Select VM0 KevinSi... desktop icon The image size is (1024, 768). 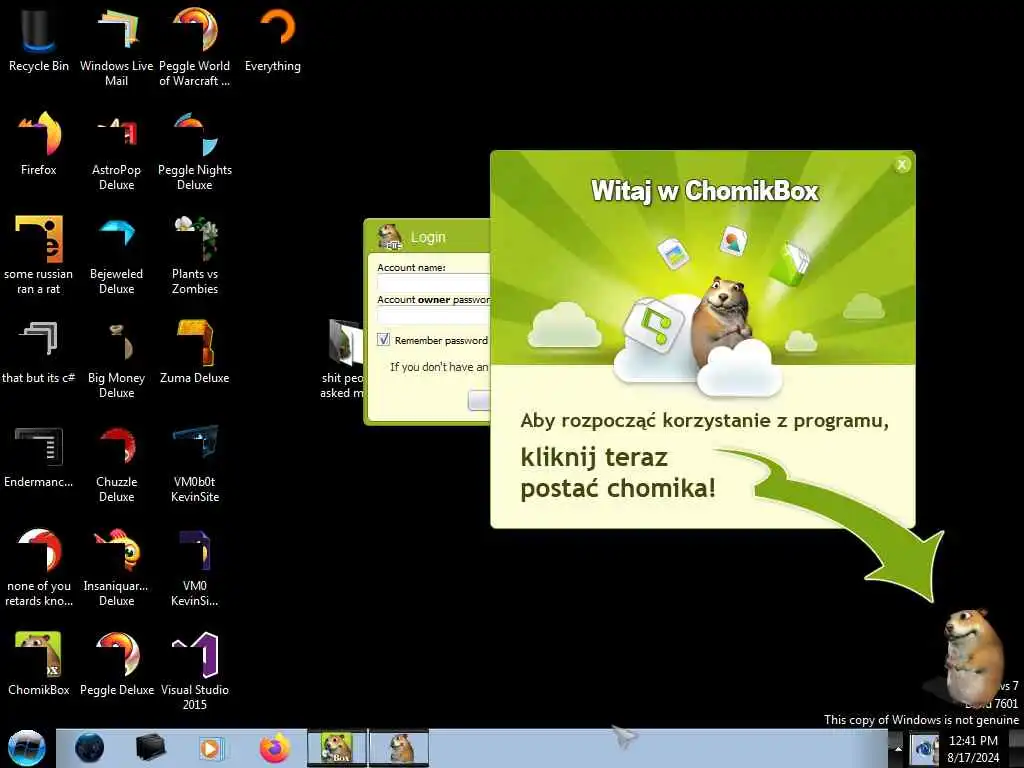tap(195, 567)
